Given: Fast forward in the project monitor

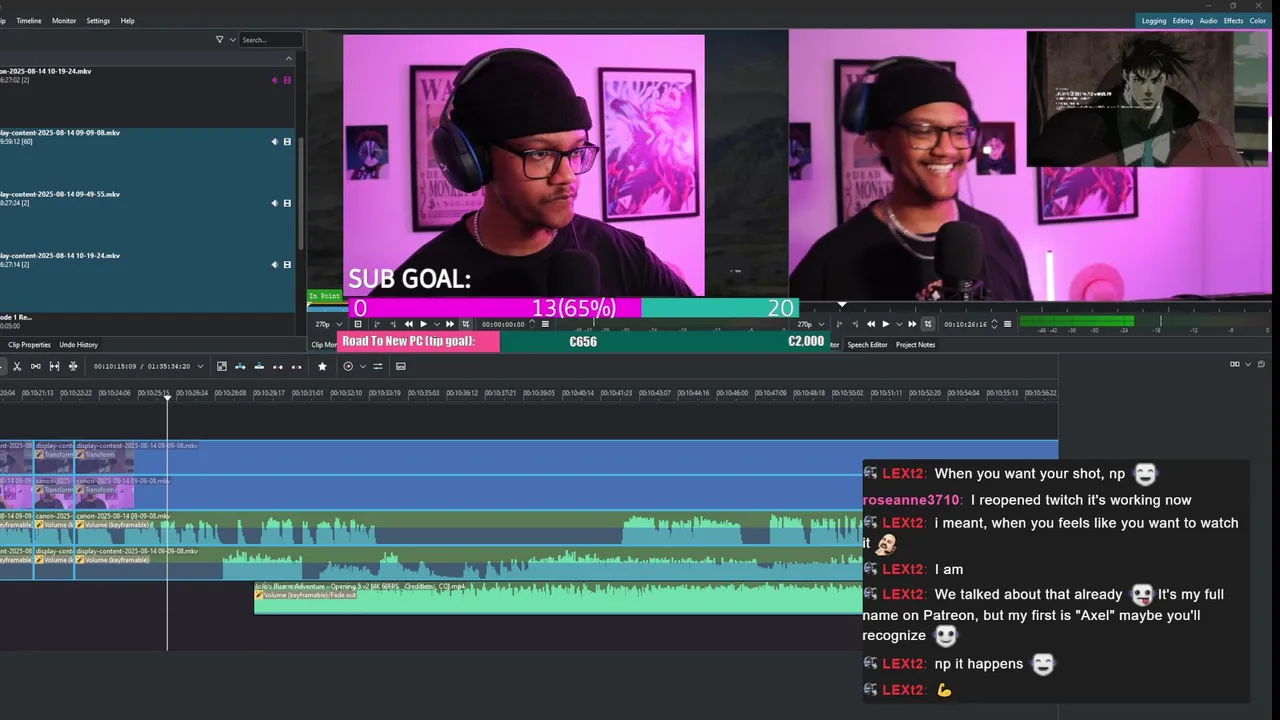Looking at the screenshot, I should [912, 324].
